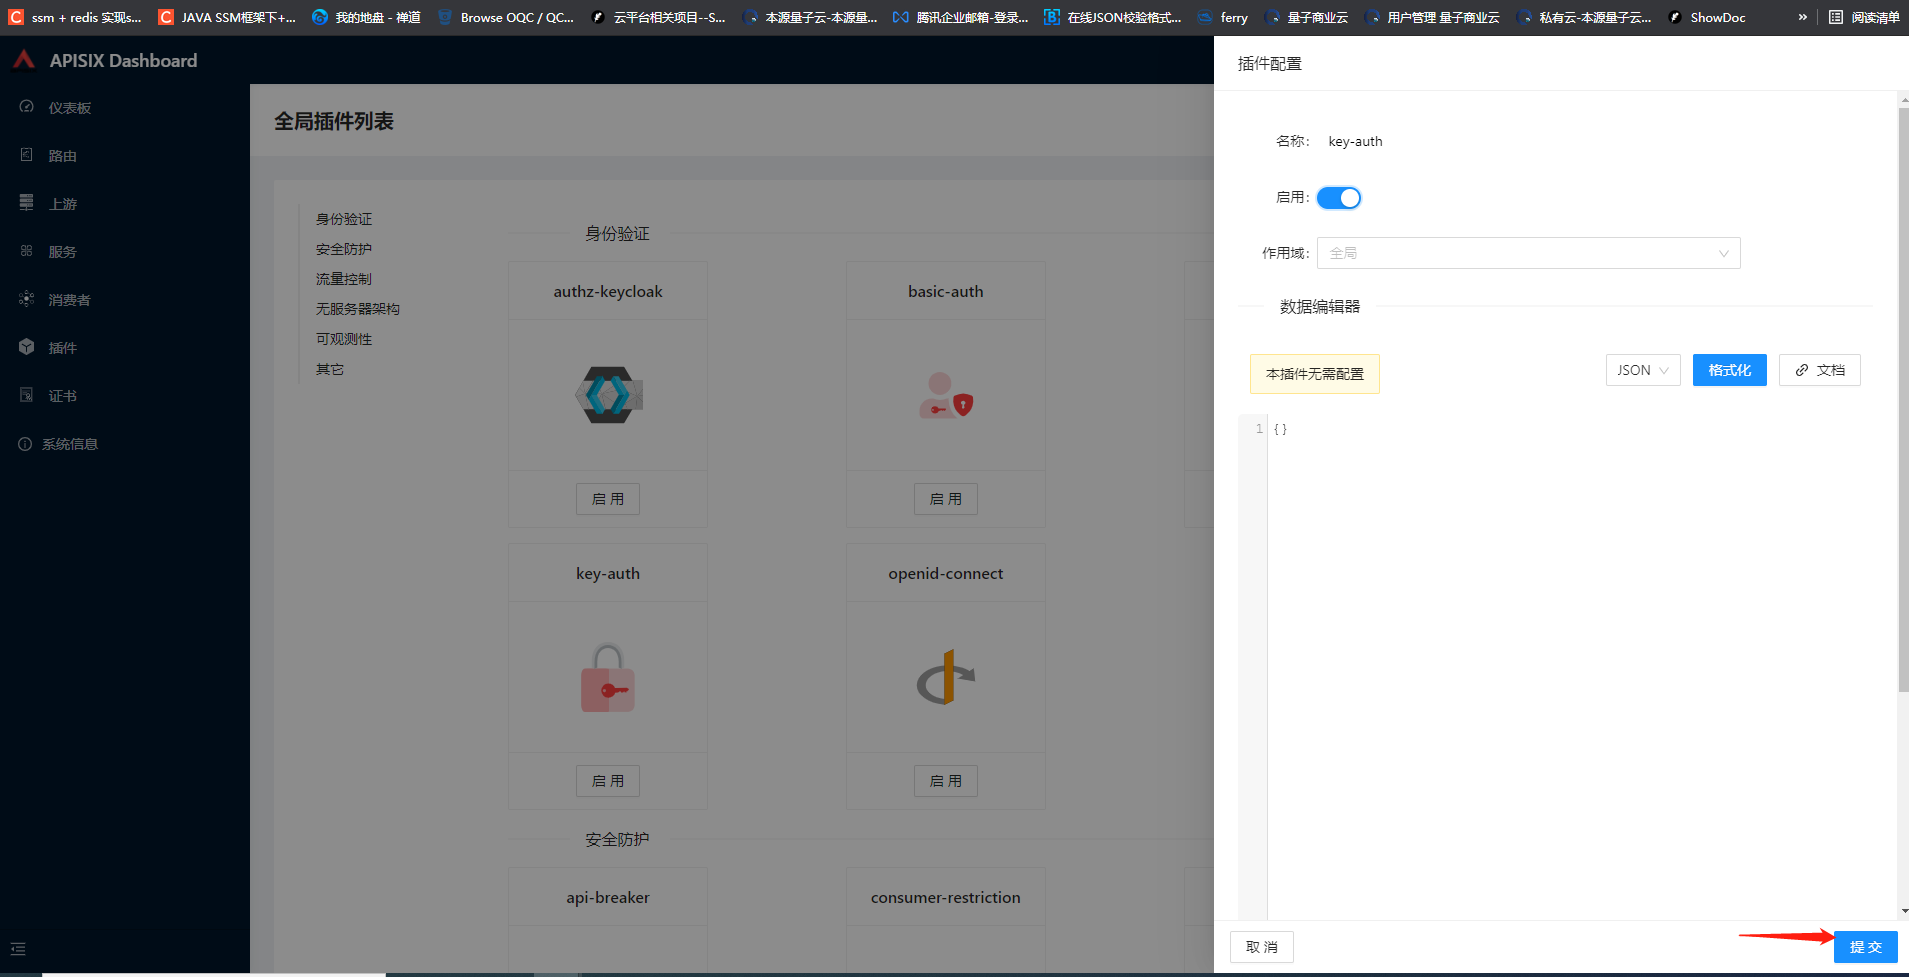This screenshot has height=977, width=1909.
Task: Jump to 无服务器架构 category anchor
Action: pos(358,309)
